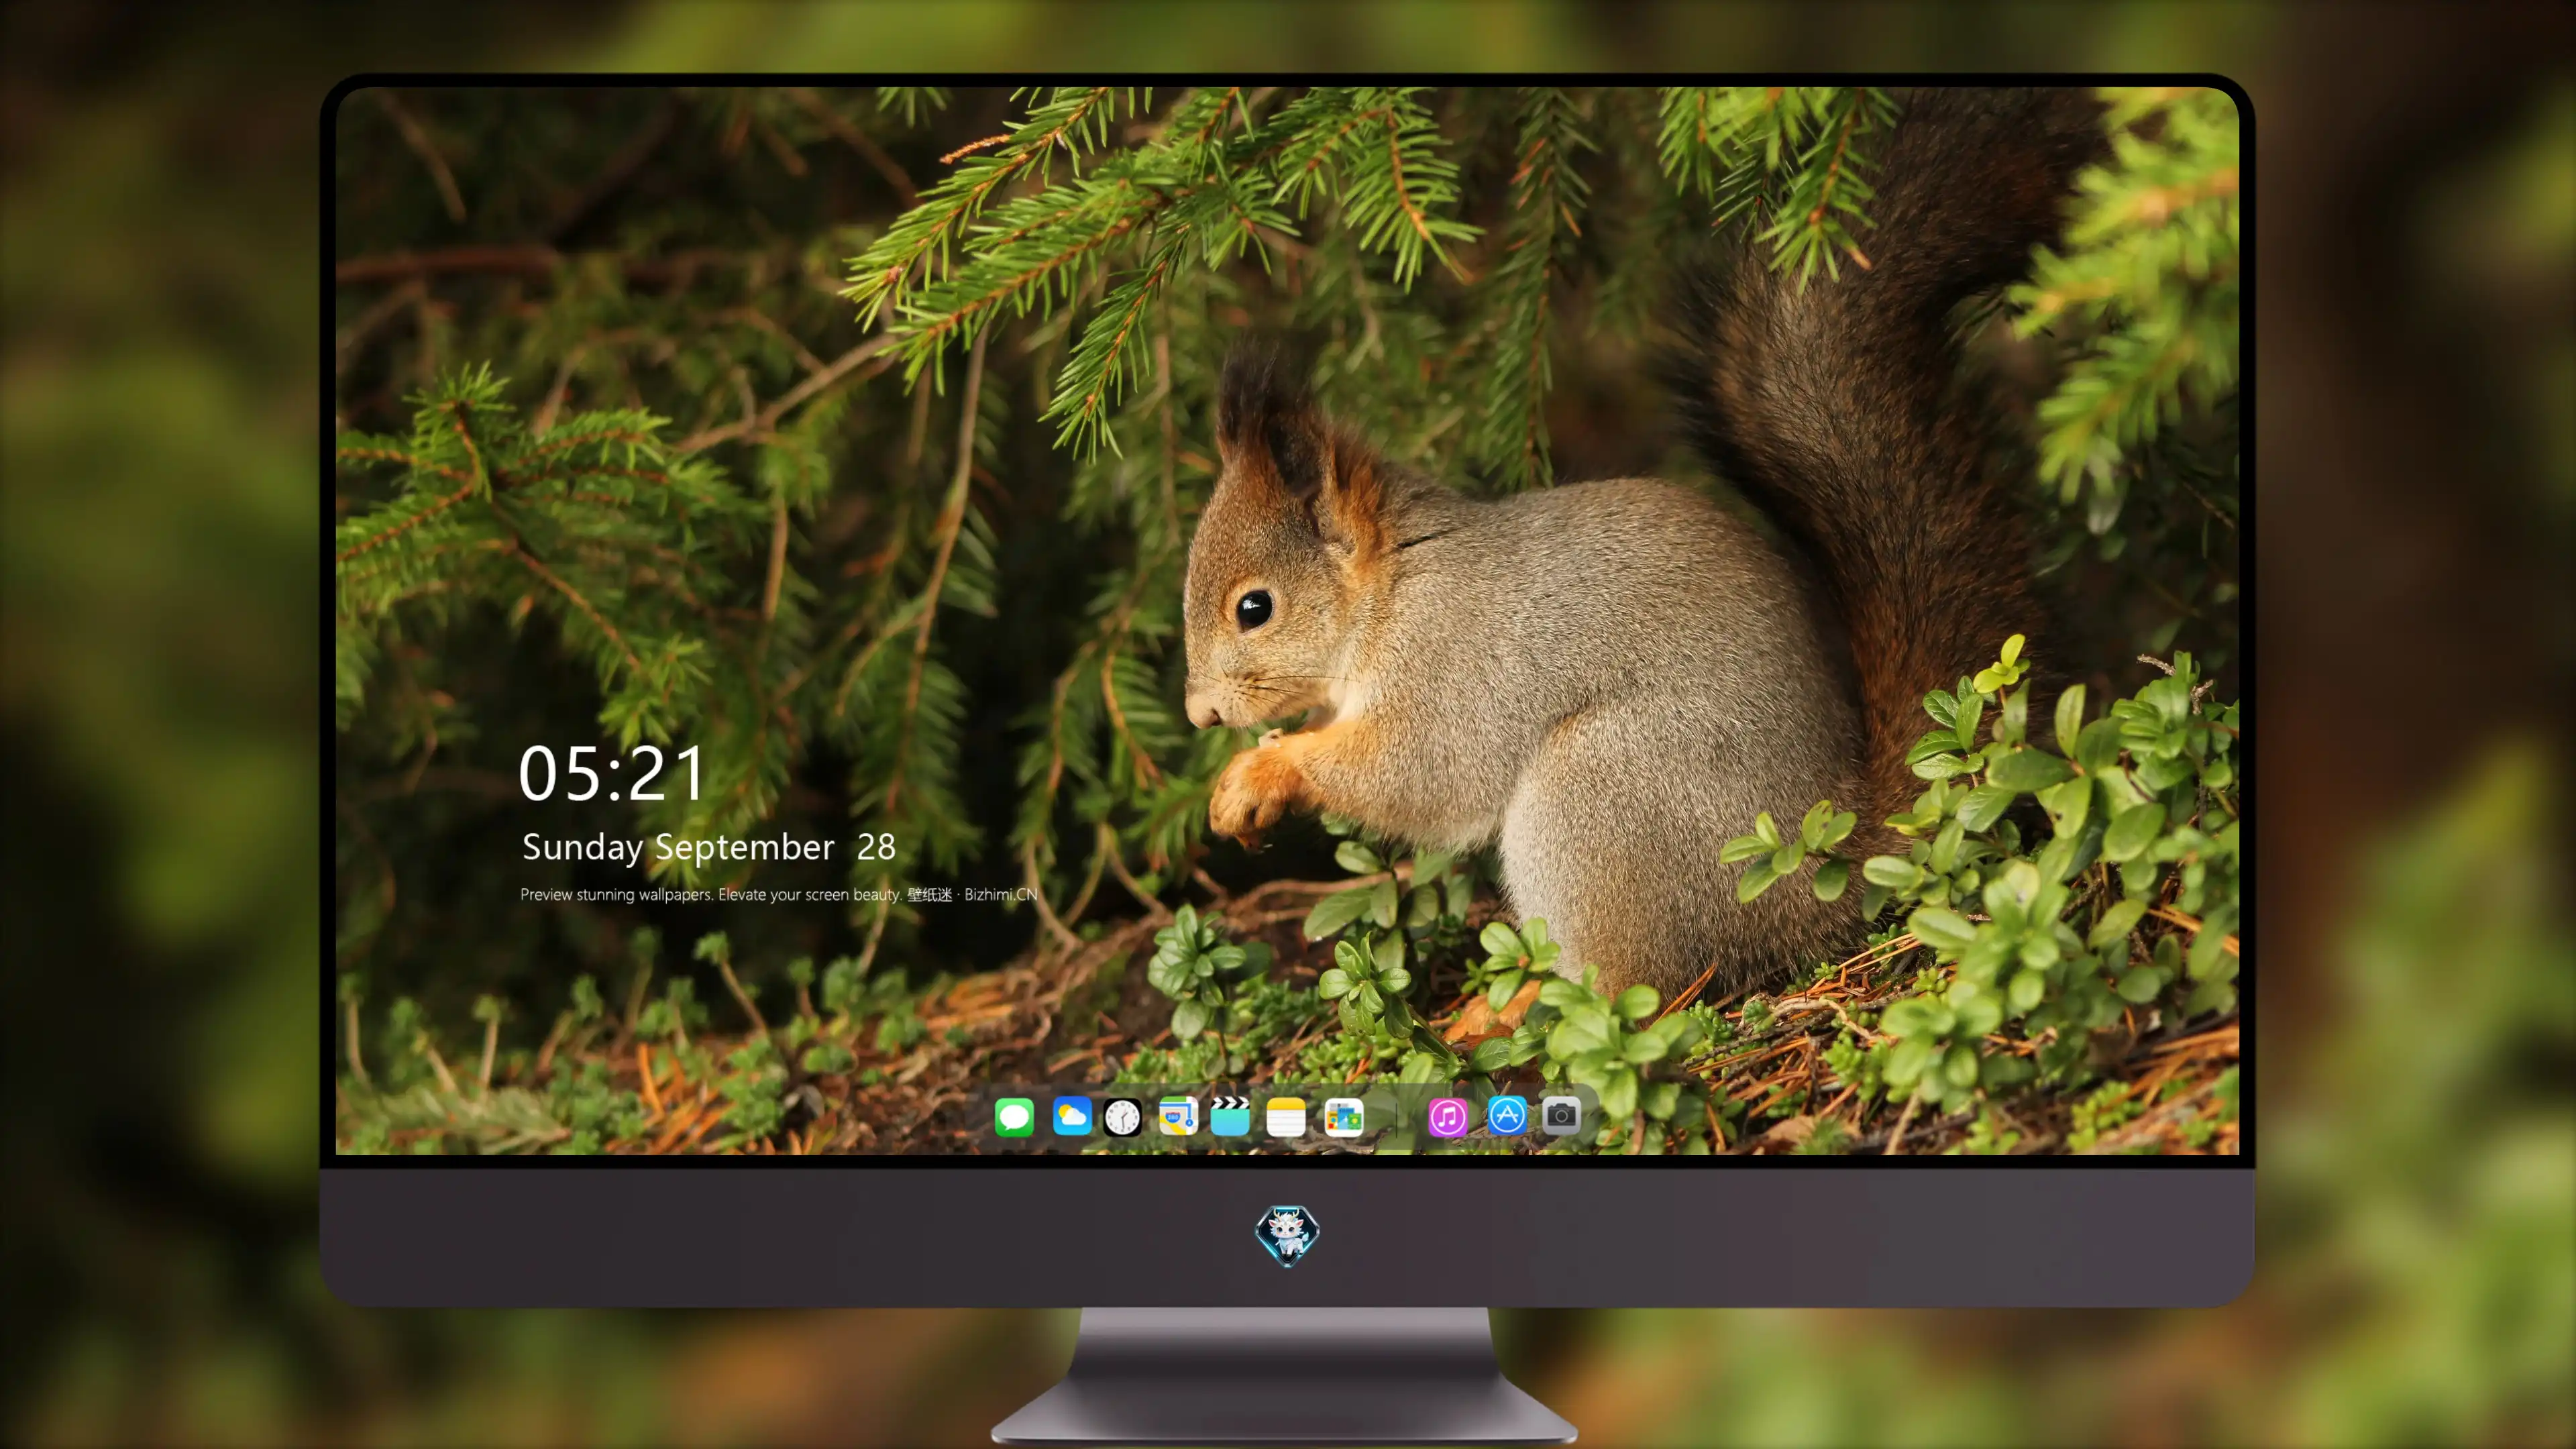Screen dimensions: 2576x1449
Task: Click the 'Preview stunning wallpapers' caption text
Action: tap(779, 894)
